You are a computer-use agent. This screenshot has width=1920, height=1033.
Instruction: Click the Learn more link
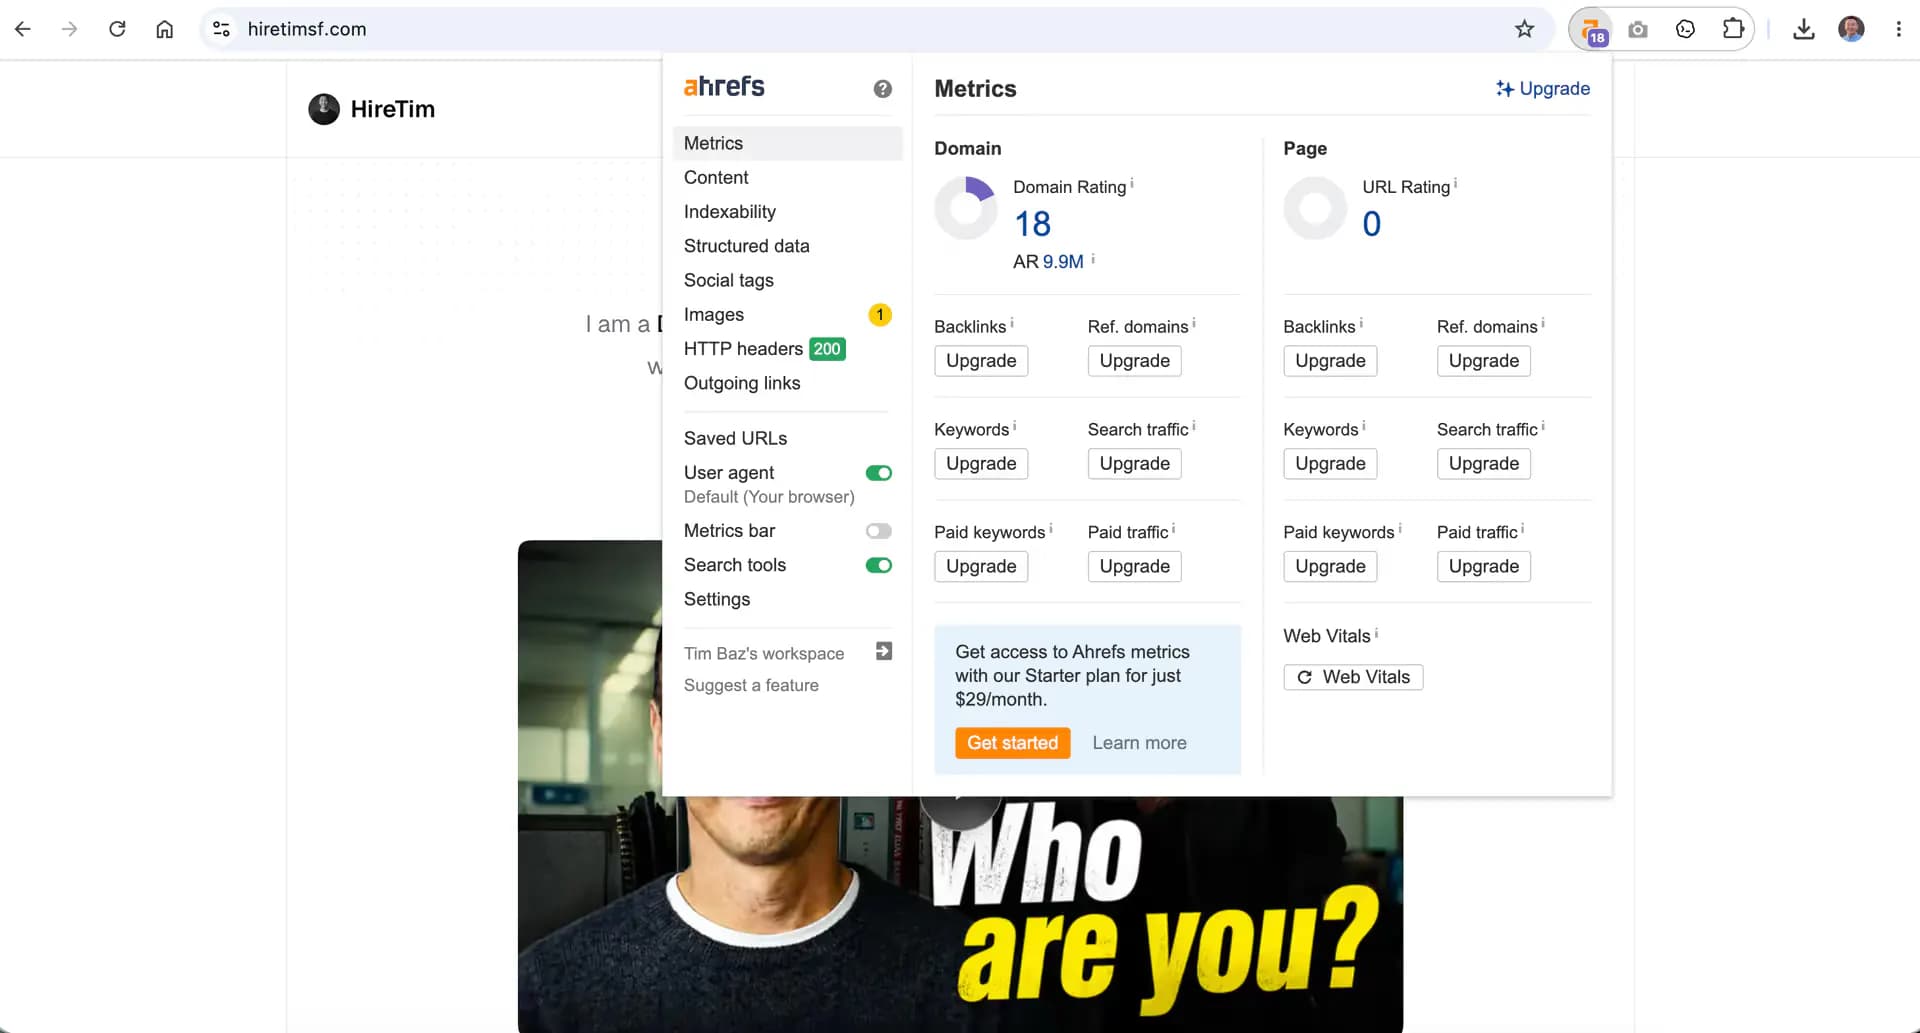click(1139, 743)
